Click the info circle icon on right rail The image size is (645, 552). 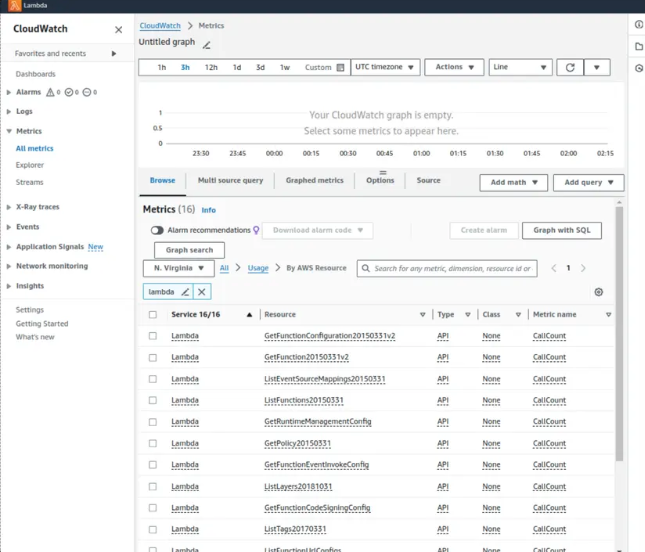(x=639, y=25)
